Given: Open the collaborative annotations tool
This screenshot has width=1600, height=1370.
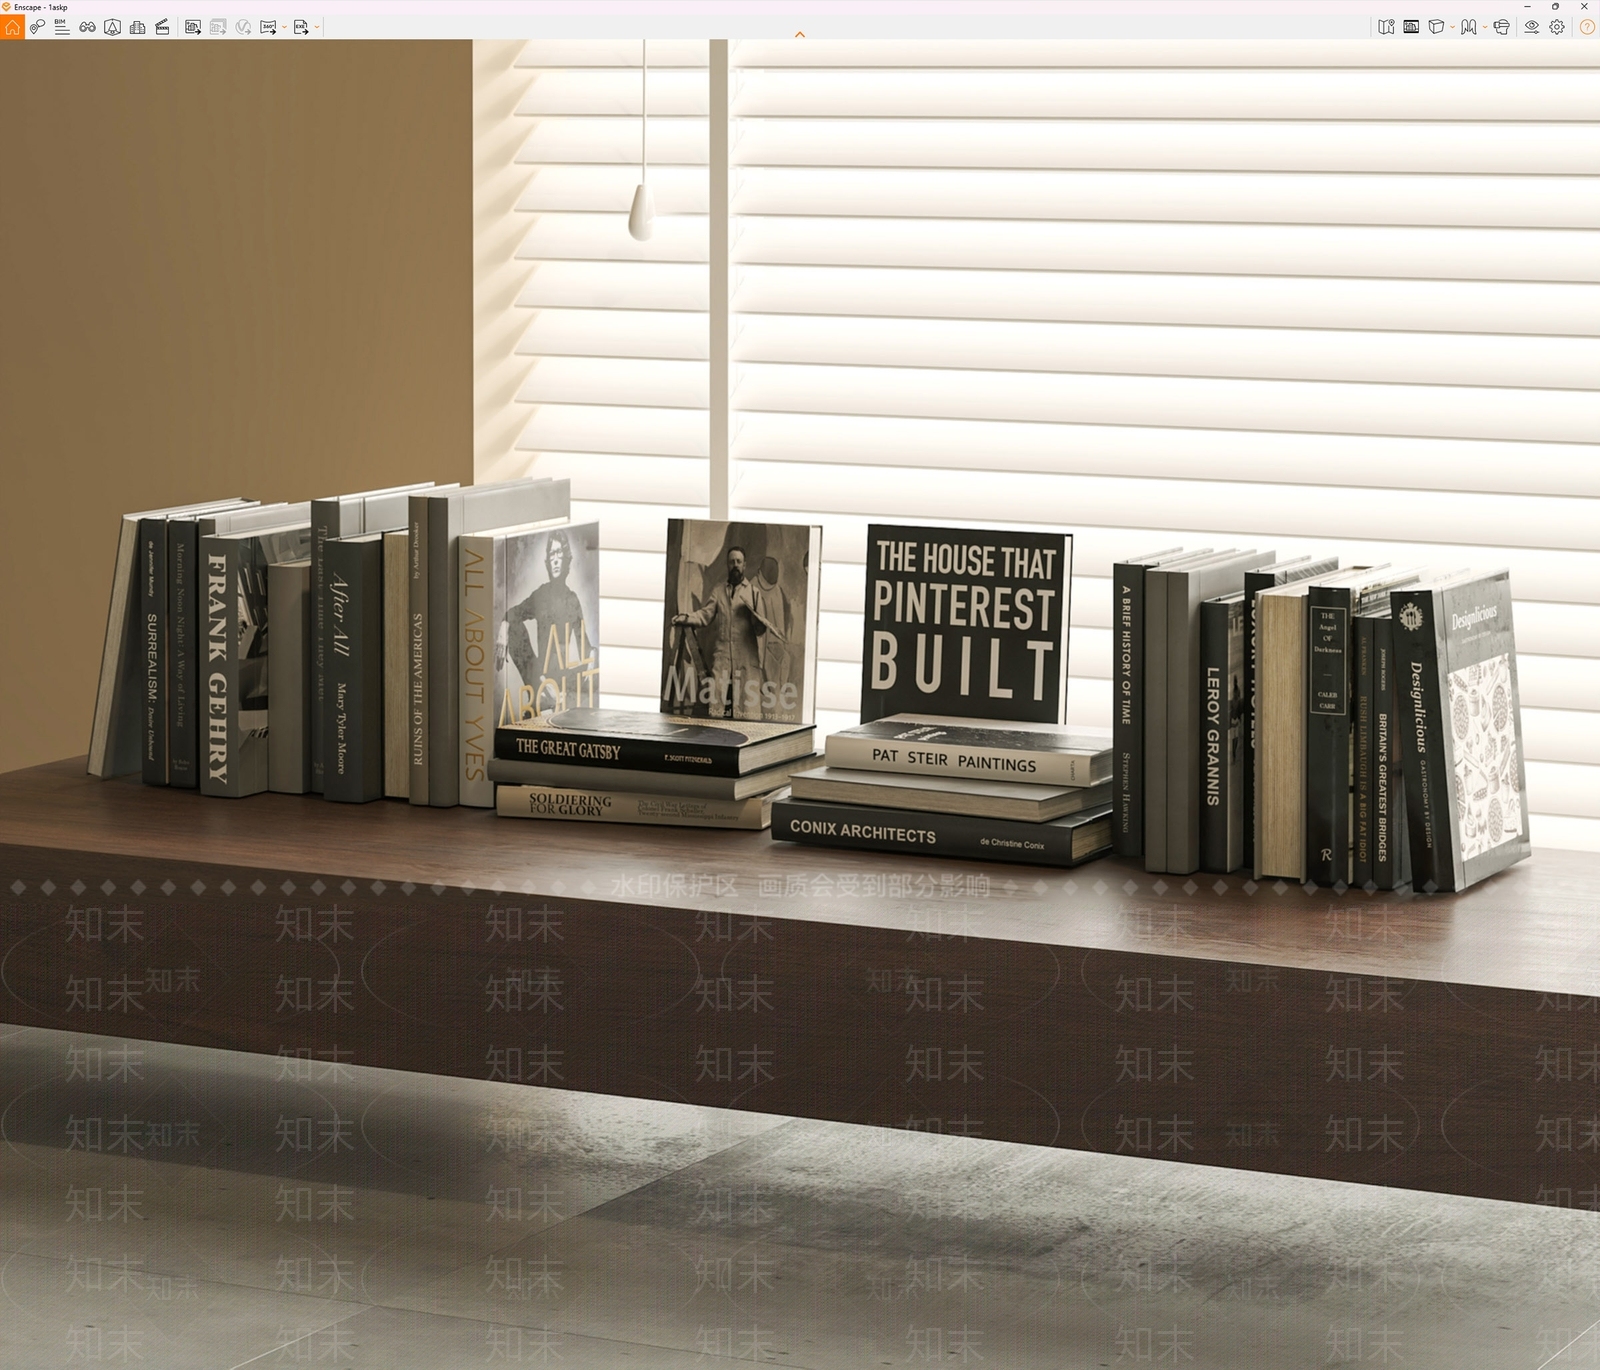Looking at the screenshot, I should coord(37,27).
